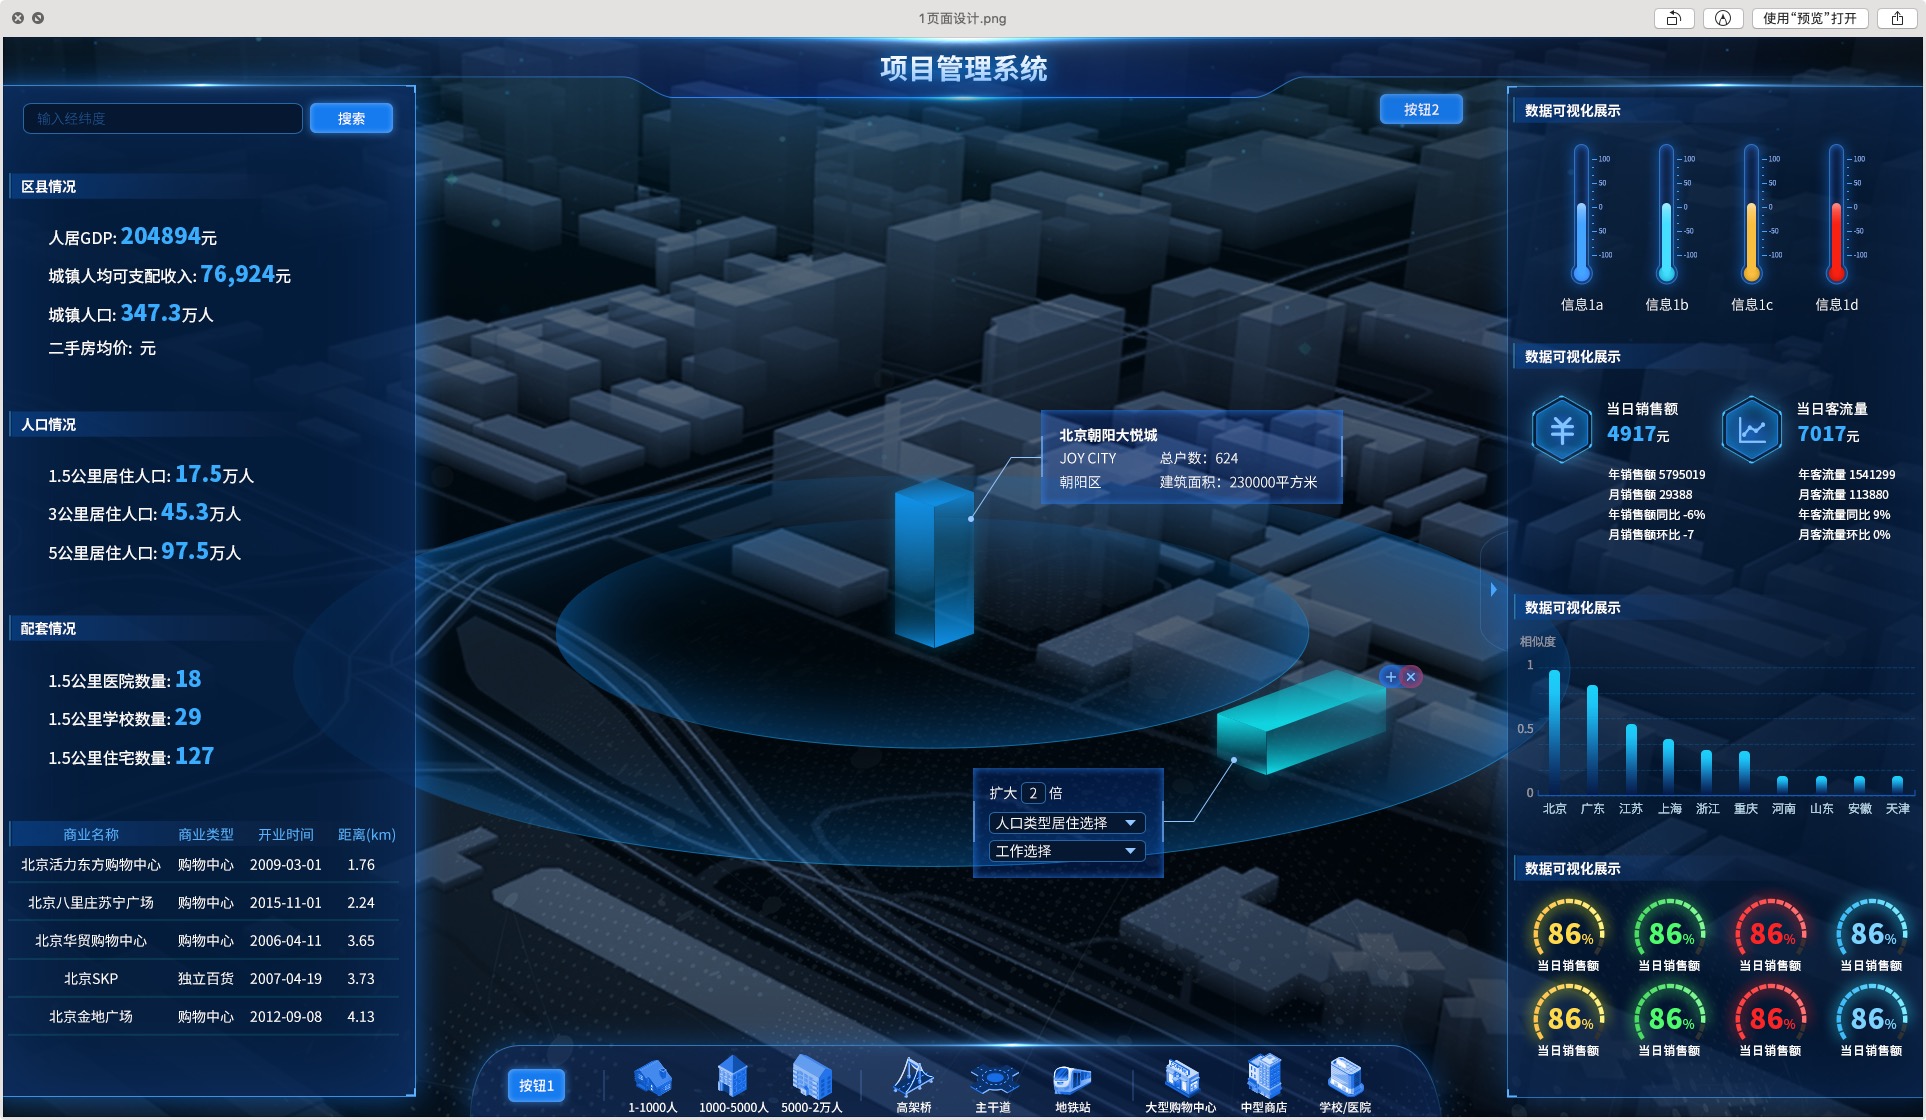Click the 学校/医院 building icon
The width and height of the screenshot is (1926, 1120).
(1345, 1078)
